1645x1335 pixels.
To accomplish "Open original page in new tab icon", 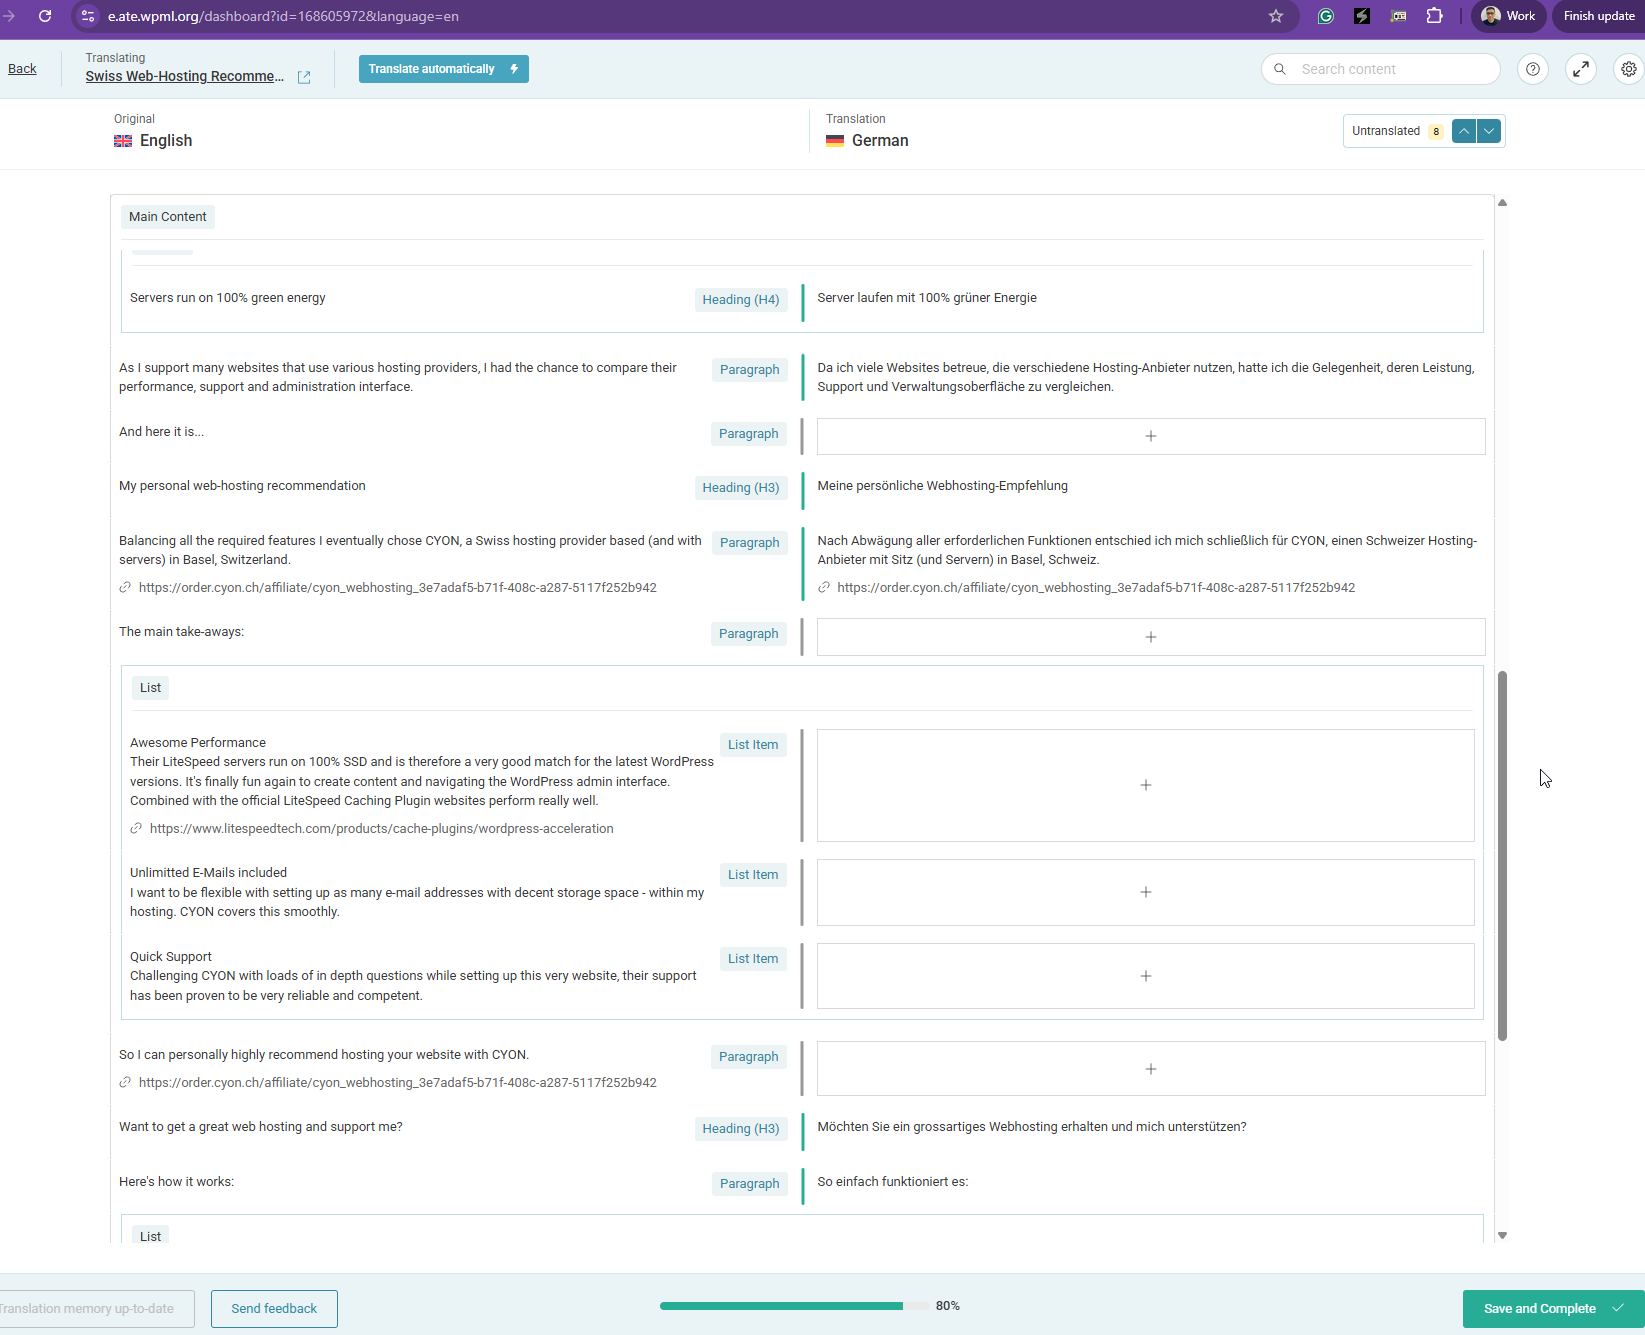I will coord(304,77).
